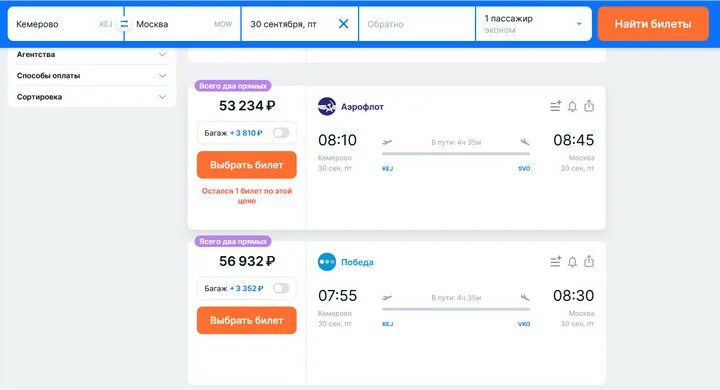Click the bell icon on the Победа ticket
The height and width of the screenshot is (390, 720).
572,261
